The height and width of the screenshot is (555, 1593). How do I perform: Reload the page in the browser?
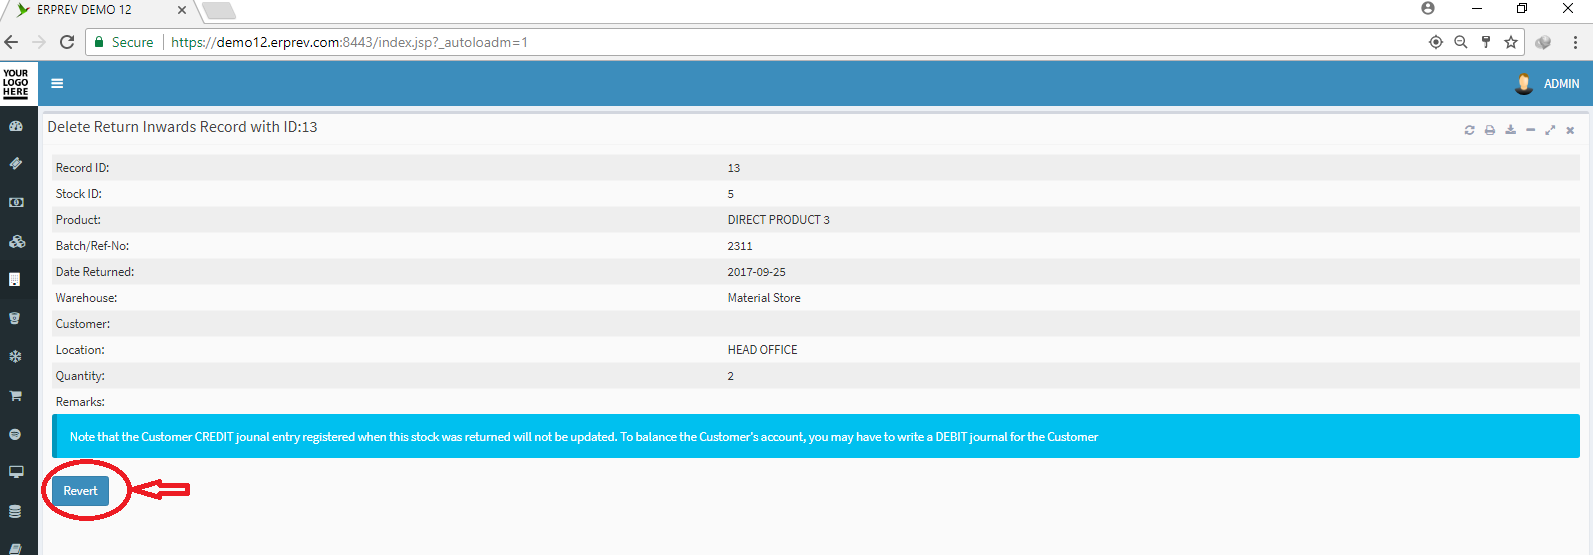click(67, 42)
